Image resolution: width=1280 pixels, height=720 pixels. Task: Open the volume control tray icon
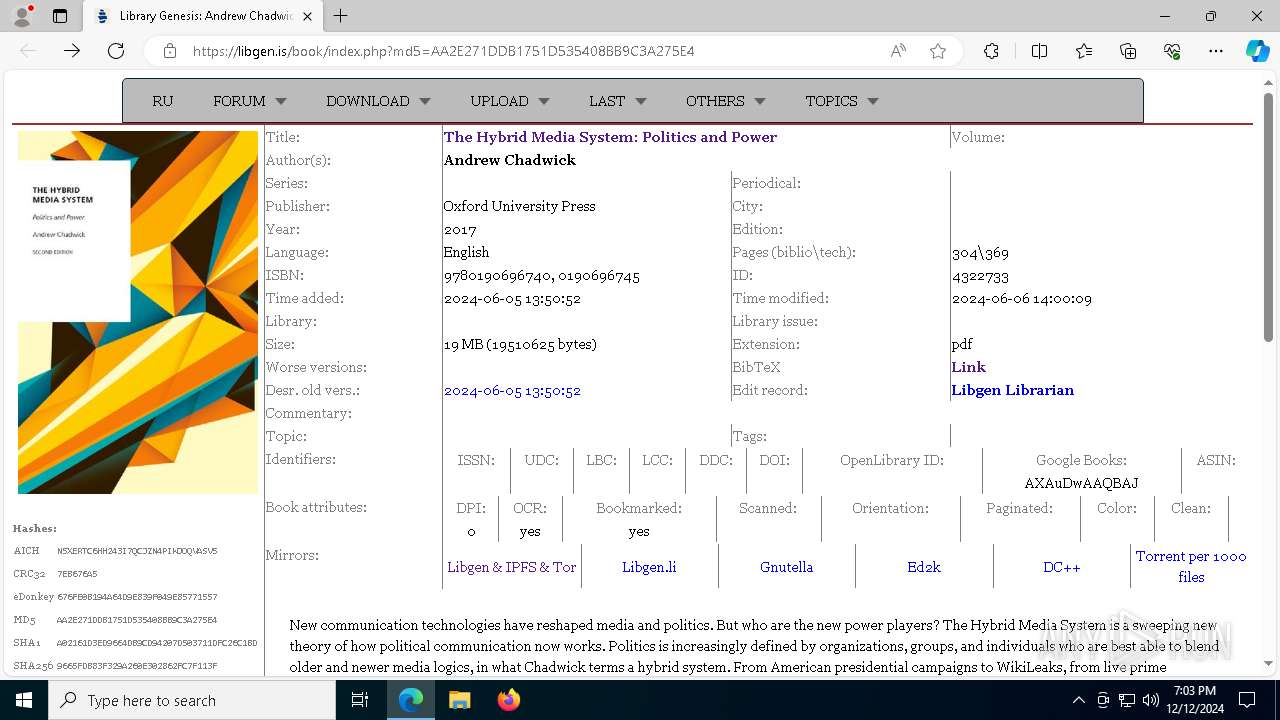(x=1151, y=700)
